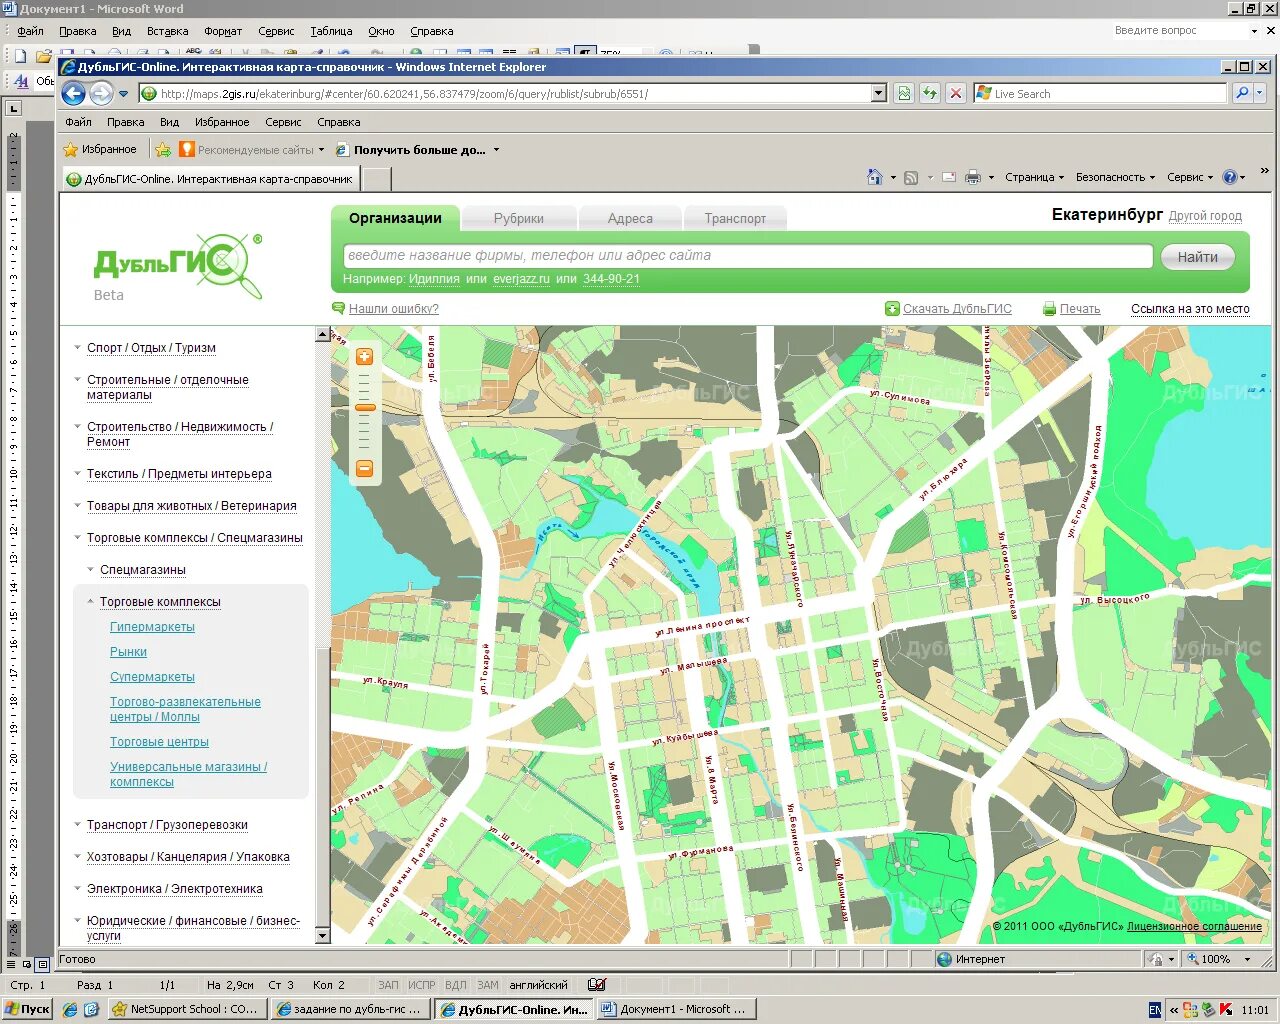This screenshot has width=1280, height=1024.
Task: Click the Найти search button
Action: [x=1198, y=257]
